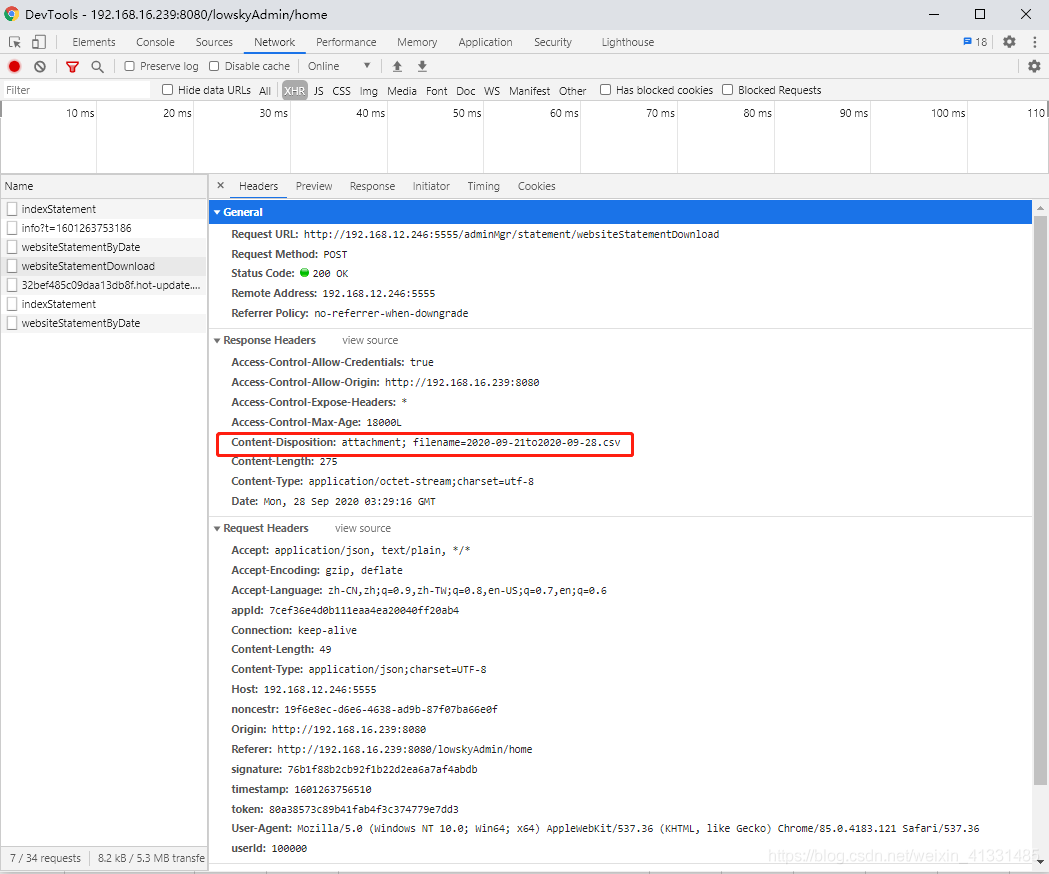The image size is (1049, 874).
Task: Click the 50 ms timeline marker
Action: [467, 113]
